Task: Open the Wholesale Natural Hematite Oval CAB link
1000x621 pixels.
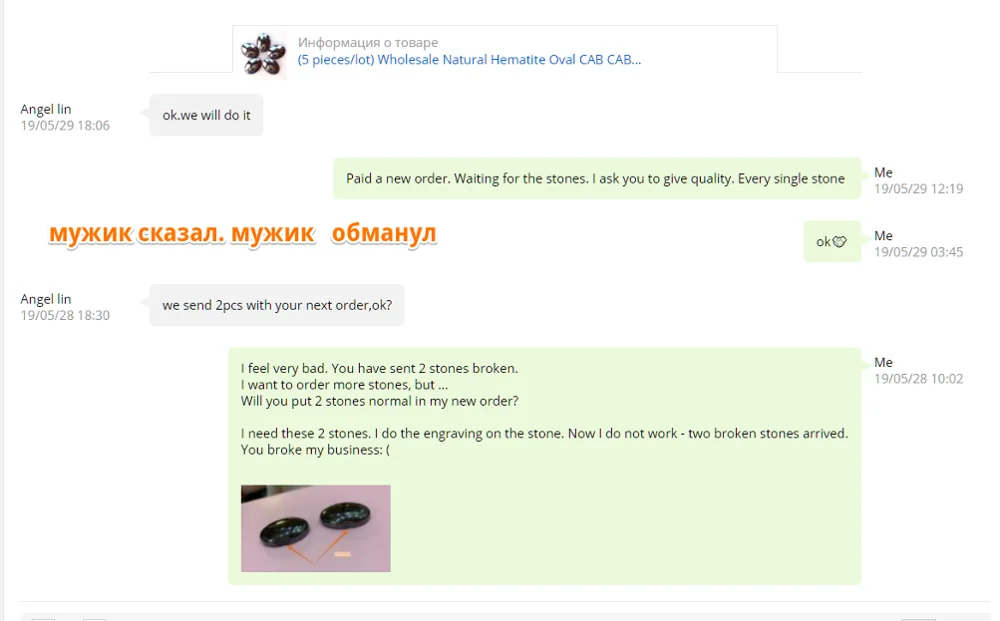Action: (469, 60)
